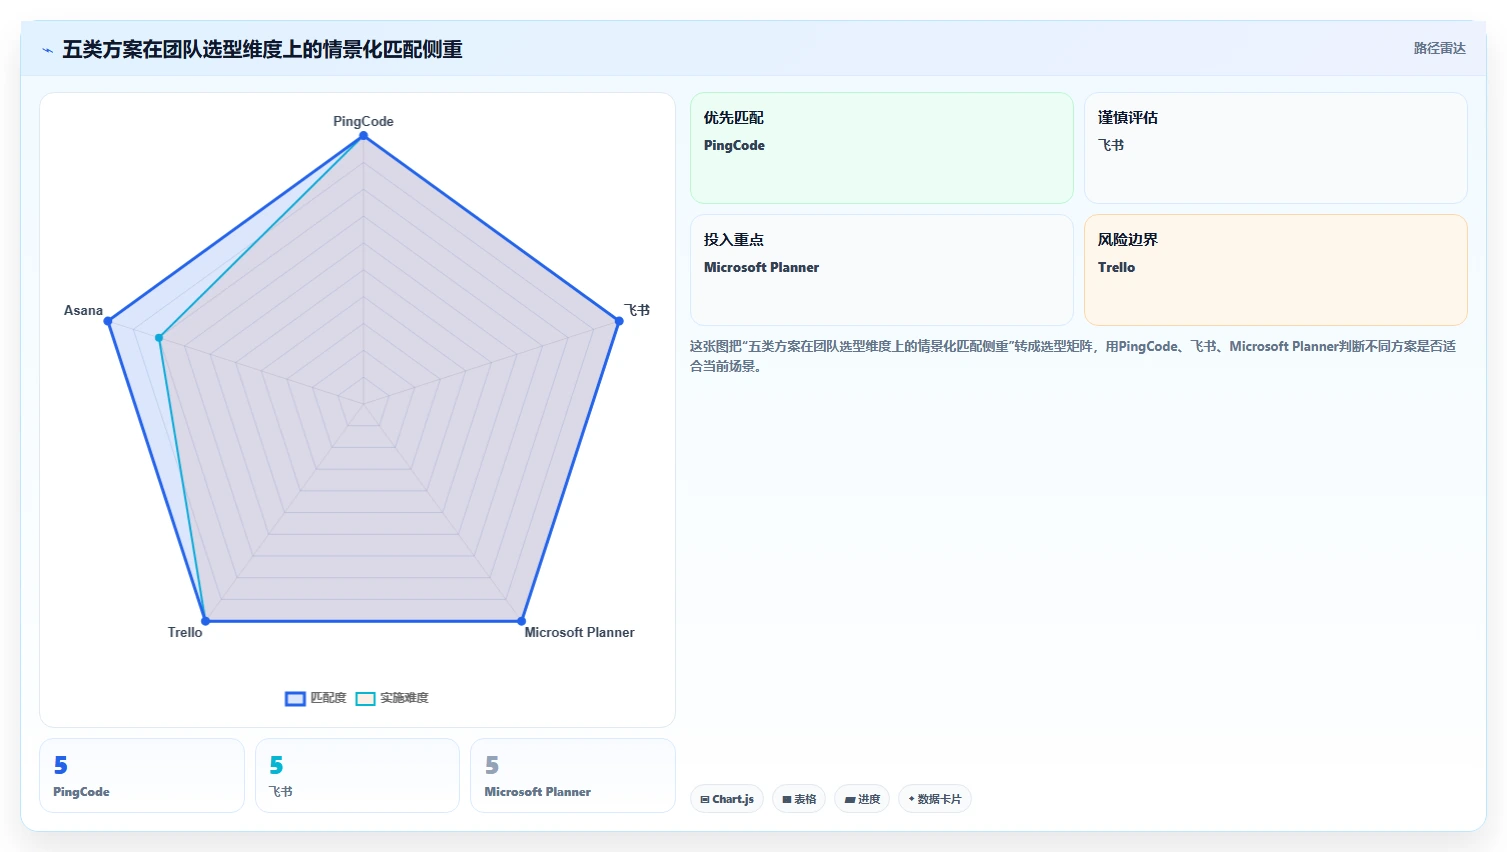
Task: Click the Microsoft Planner vertex point
Action: [x=521, y=621]
